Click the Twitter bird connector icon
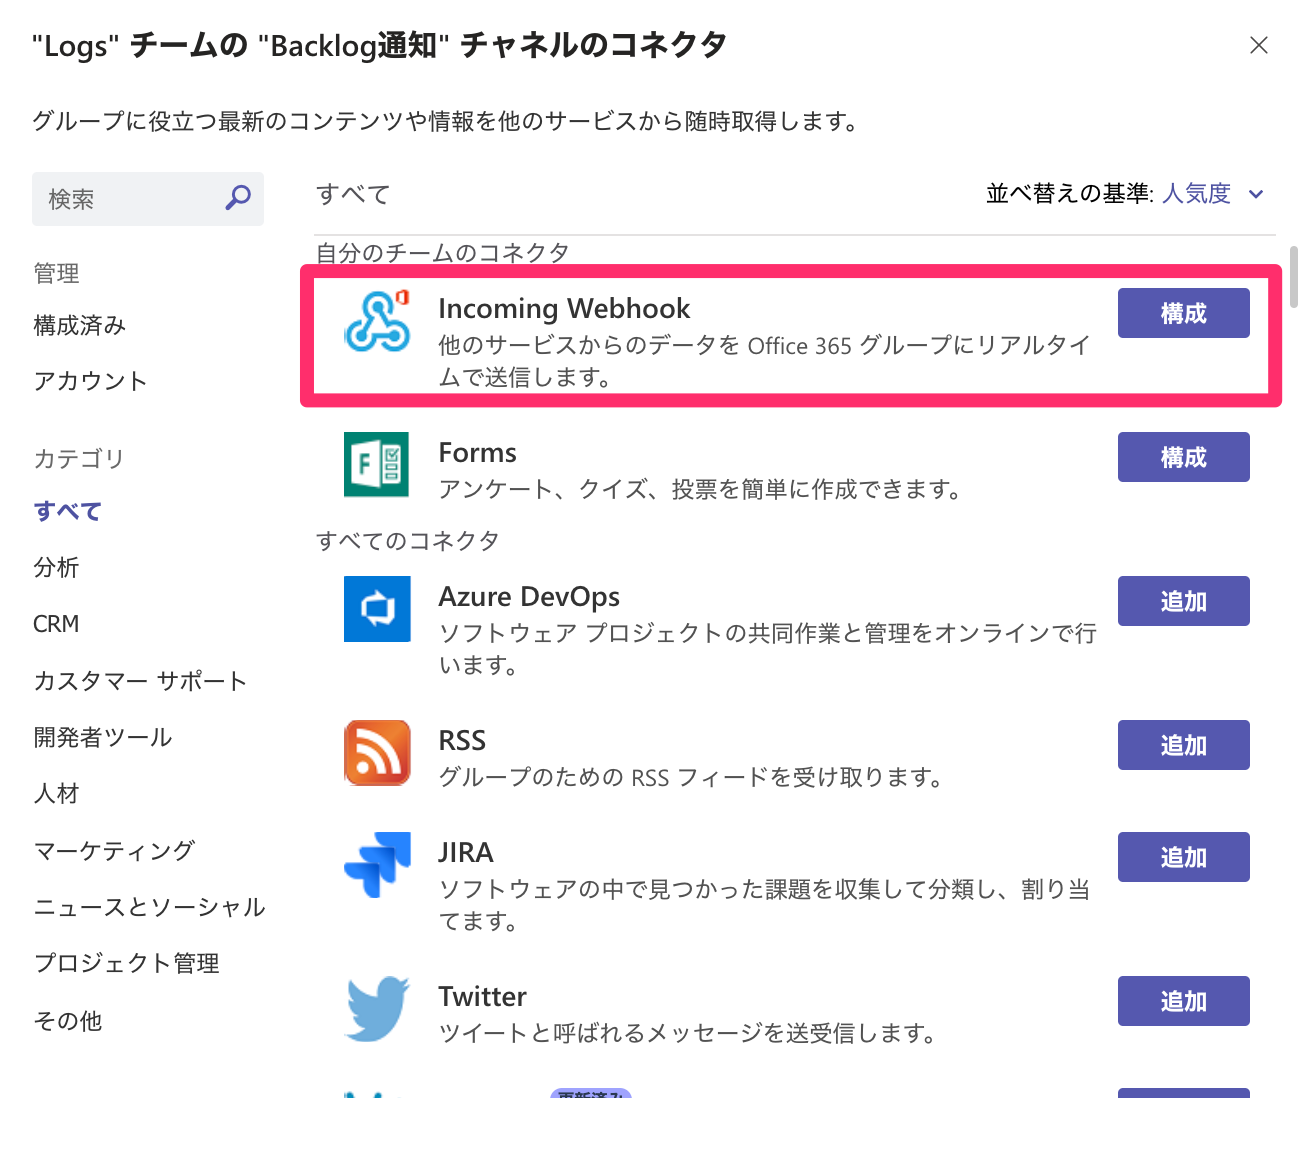The height and width of the screenshot is (1156, 1304). pyautogui.click(x=377, y=1009)
